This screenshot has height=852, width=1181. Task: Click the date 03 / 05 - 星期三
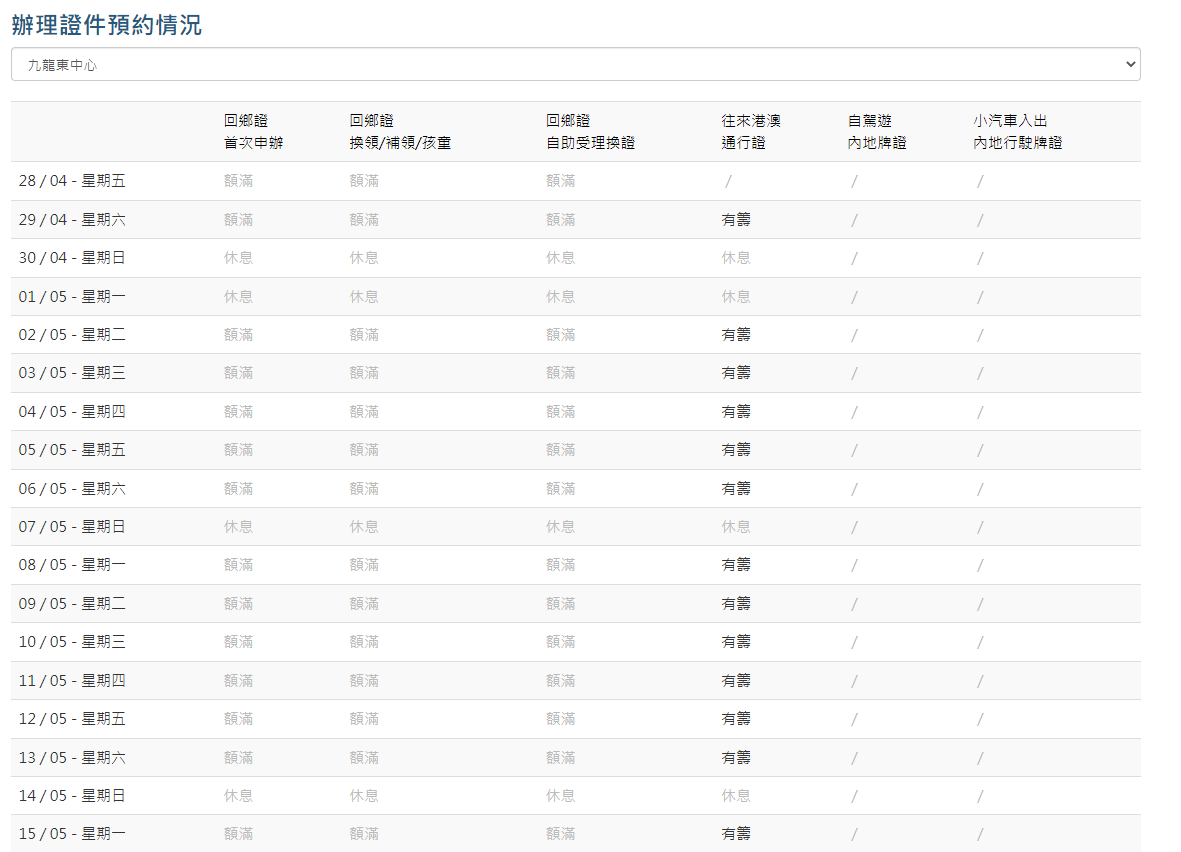click(72, 373)
